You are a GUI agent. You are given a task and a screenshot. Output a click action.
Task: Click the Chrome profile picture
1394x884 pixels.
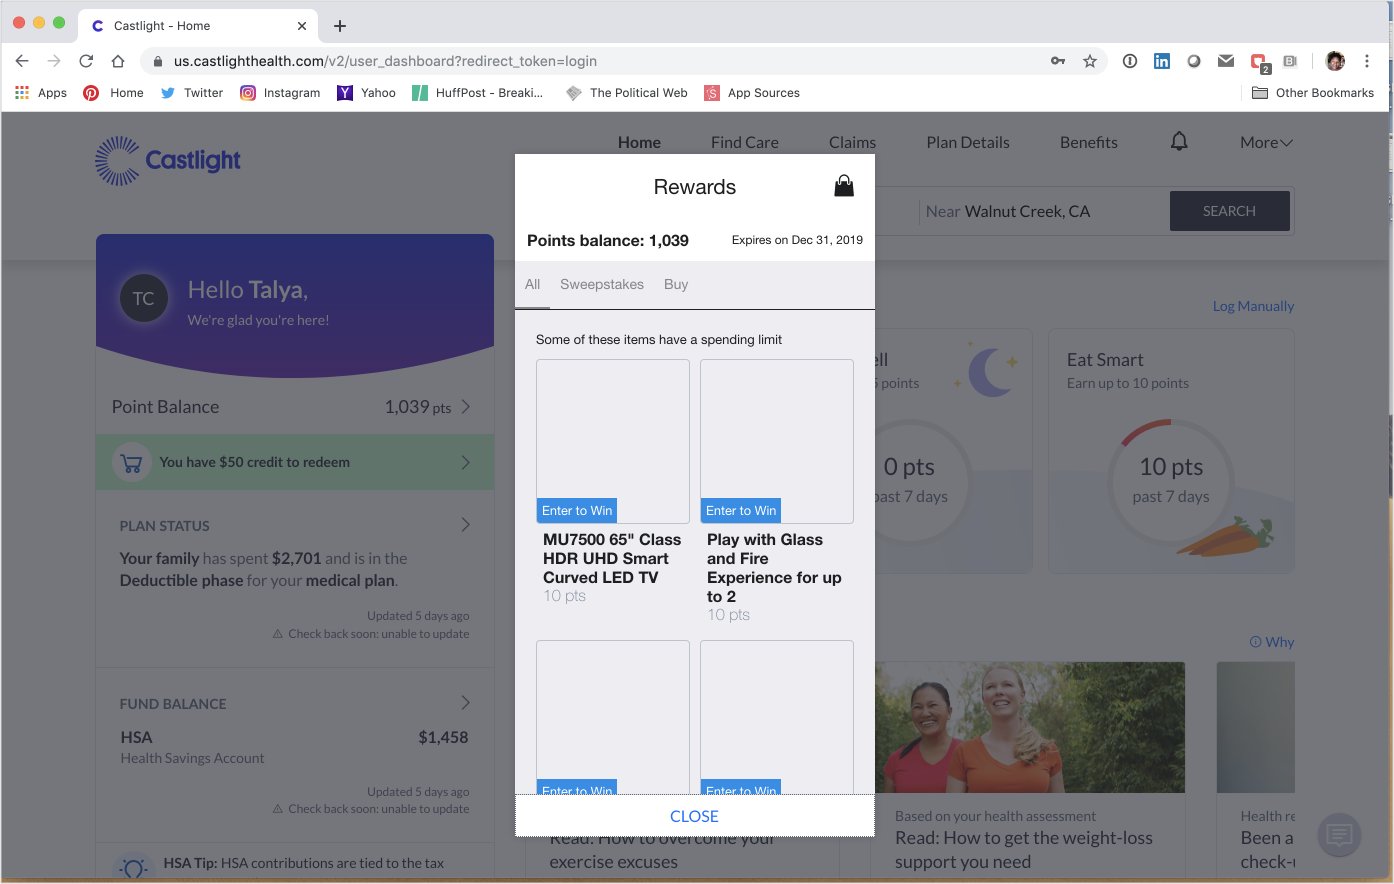1335,61
